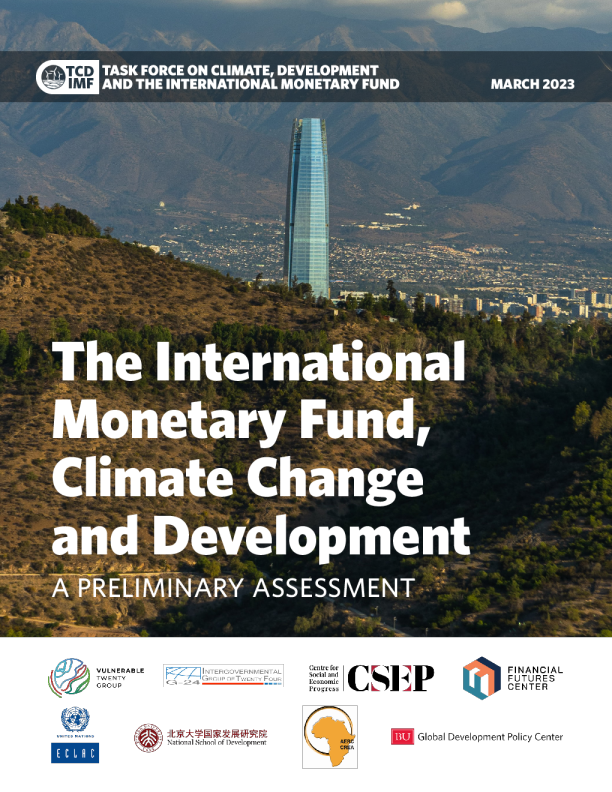Click the blue ECLAC label box
Screen dimensions: 612x792
click(x=75, y=754)
